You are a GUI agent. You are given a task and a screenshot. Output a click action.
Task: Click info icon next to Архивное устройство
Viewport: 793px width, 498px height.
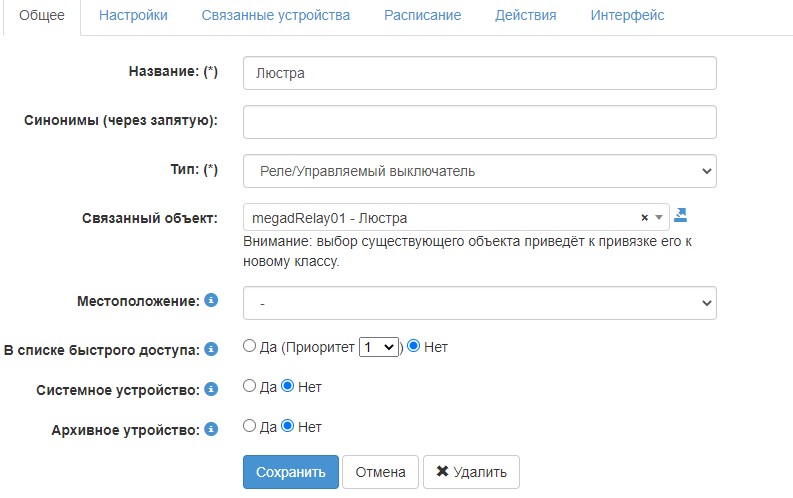pyautogui.click(x=211, y=429)
